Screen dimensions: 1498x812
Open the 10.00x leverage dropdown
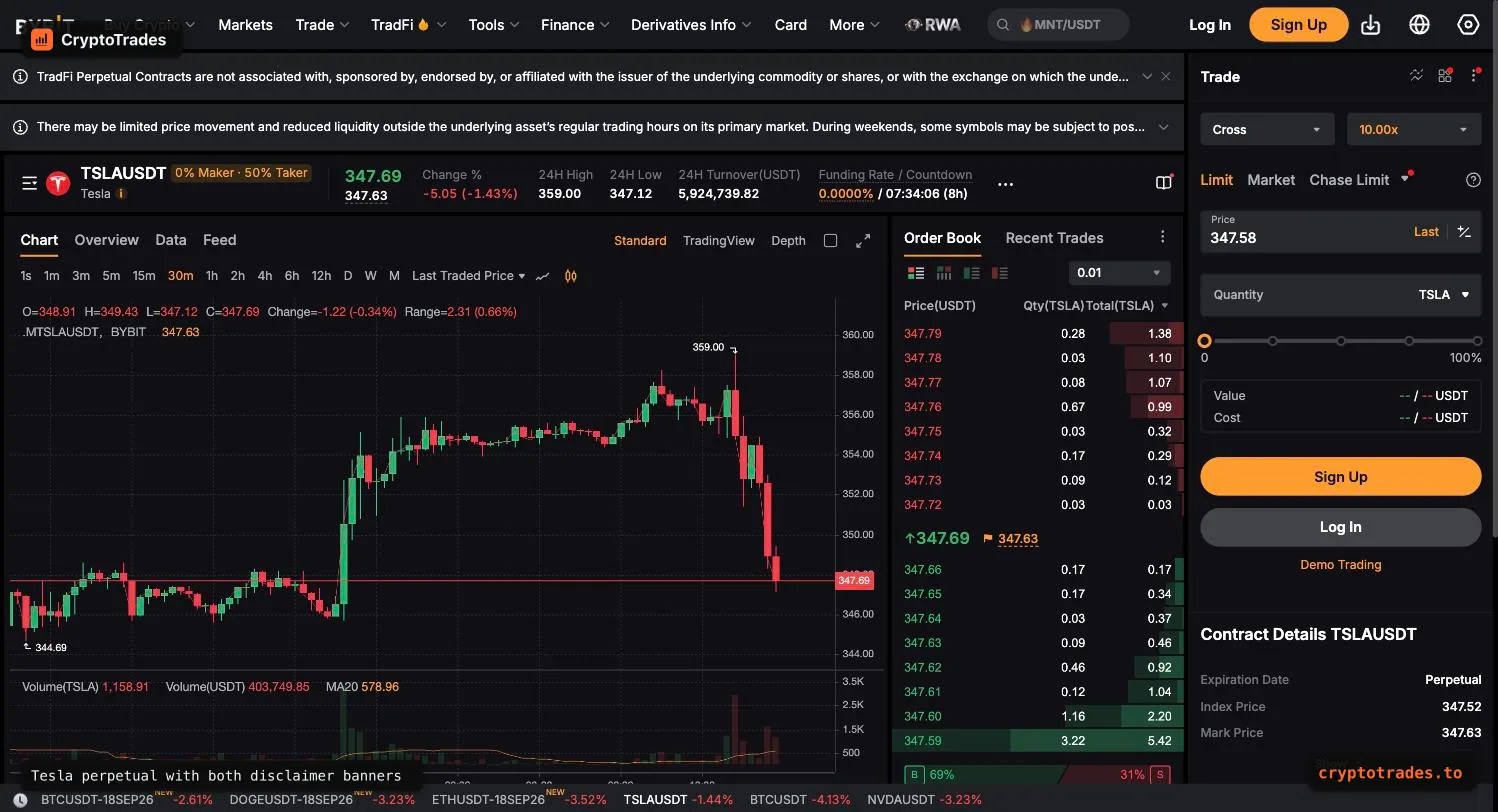[1414, 129]
